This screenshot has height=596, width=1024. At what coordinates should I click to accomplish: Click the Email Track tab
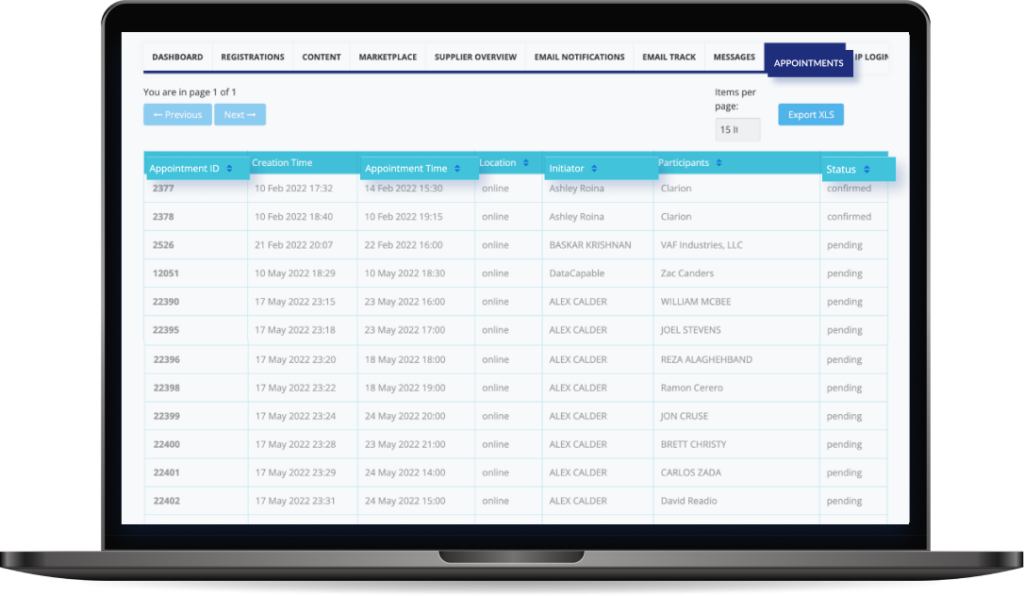pos(669,57)
